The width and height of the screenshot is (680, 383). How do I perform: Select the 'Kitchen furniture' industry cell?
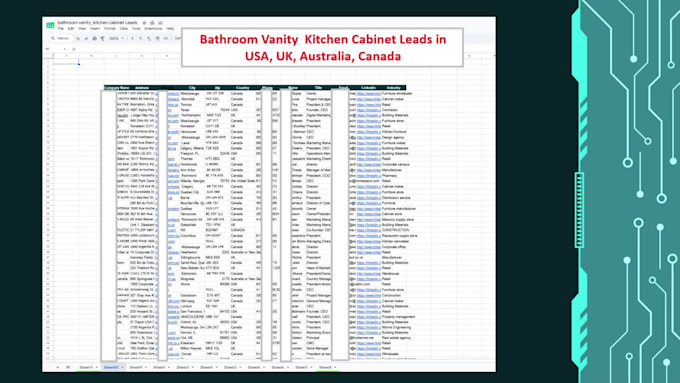pos(394,132)
